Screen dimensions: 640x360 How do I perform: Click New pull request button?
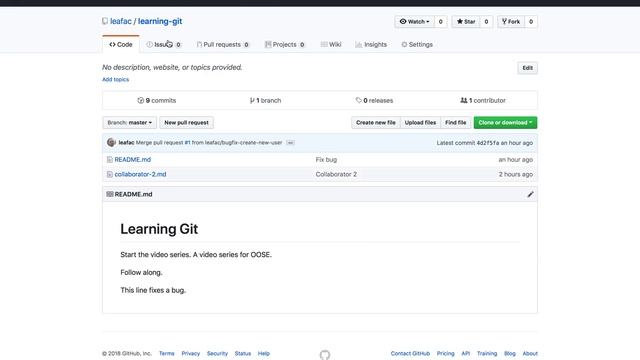(x=187, y=122)
